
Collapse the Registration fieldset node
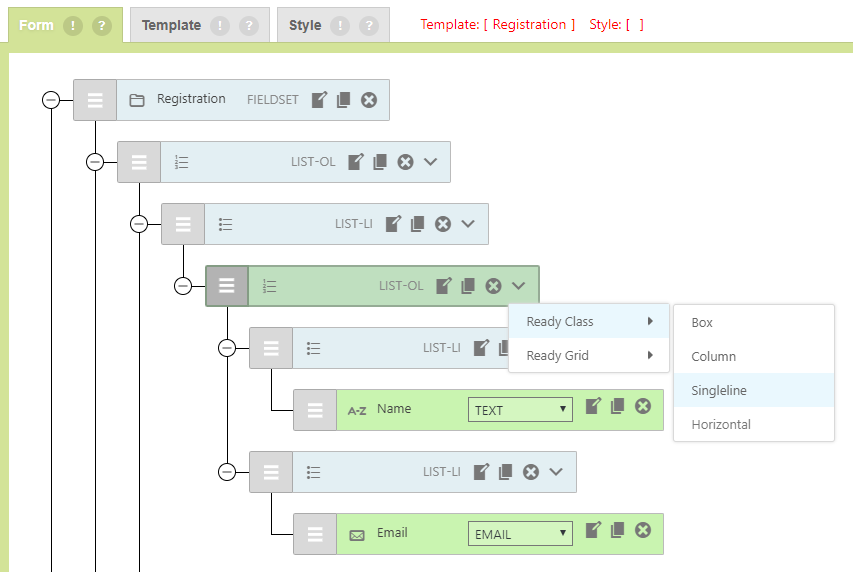click(51, 100)
